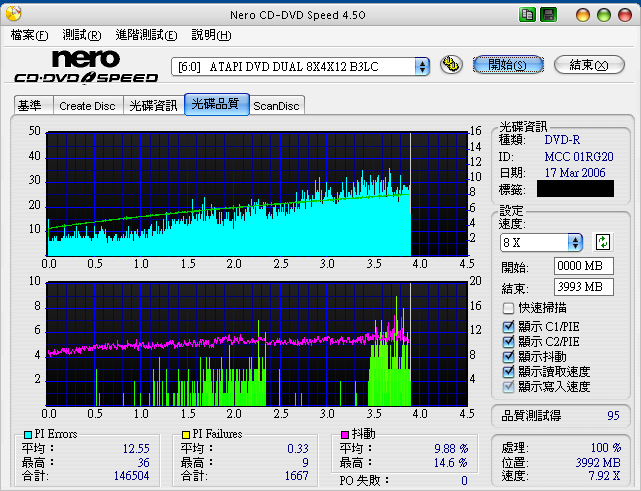Viewport: 641px width, 491px height.
Task: Click the quality score 95
Action: point(613,416)
